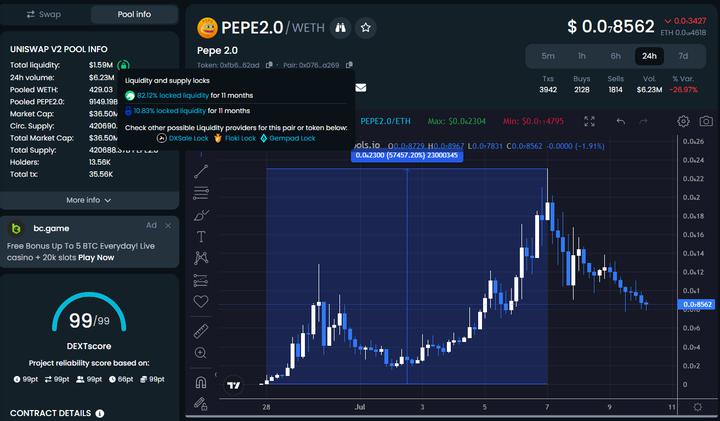
Task: Open the 82.12% locked liquidity link
Action: [x=173, y=95]
